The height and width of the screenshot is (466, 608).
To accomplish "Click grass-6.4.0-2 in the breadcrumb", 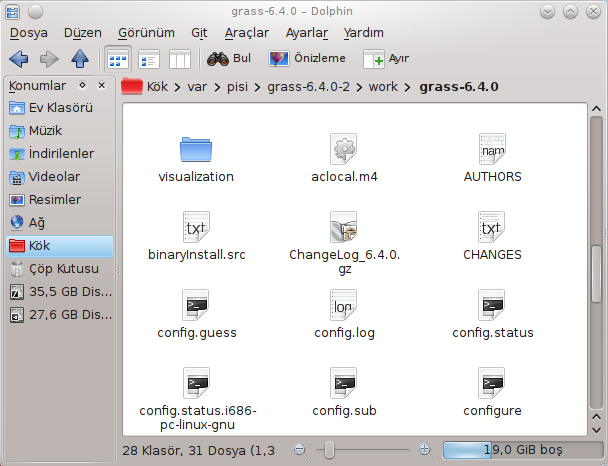I will [x=308, y=86].
